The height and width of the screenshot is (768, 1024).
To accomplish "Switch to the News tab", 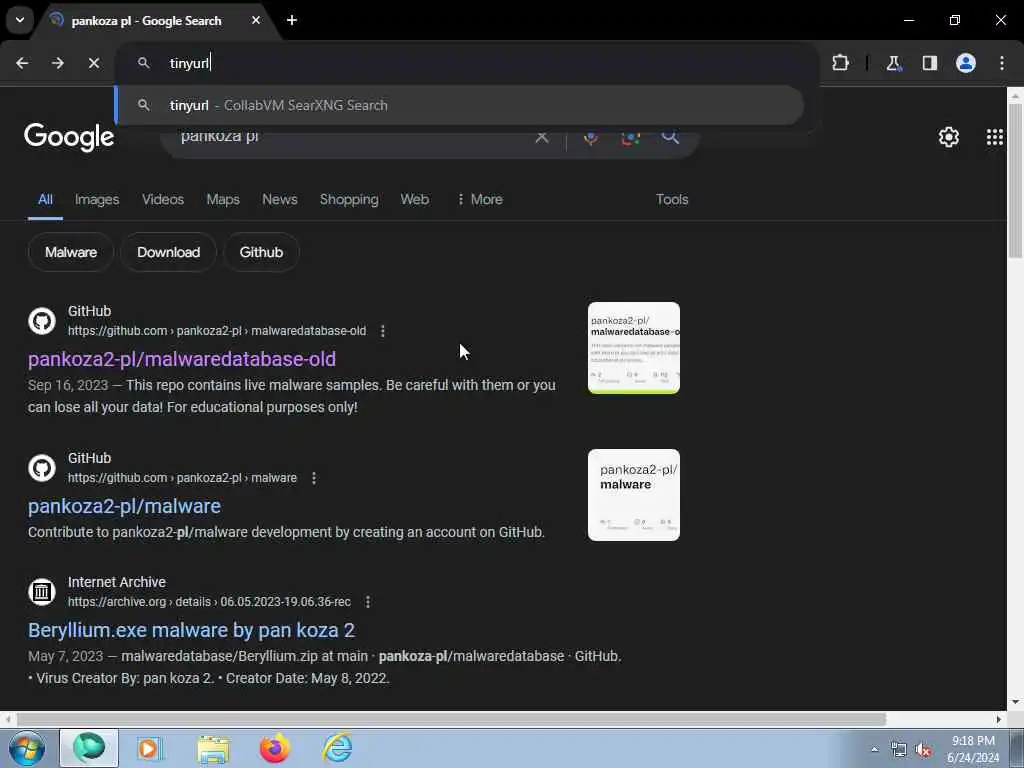I will click(x=280, y=199).
